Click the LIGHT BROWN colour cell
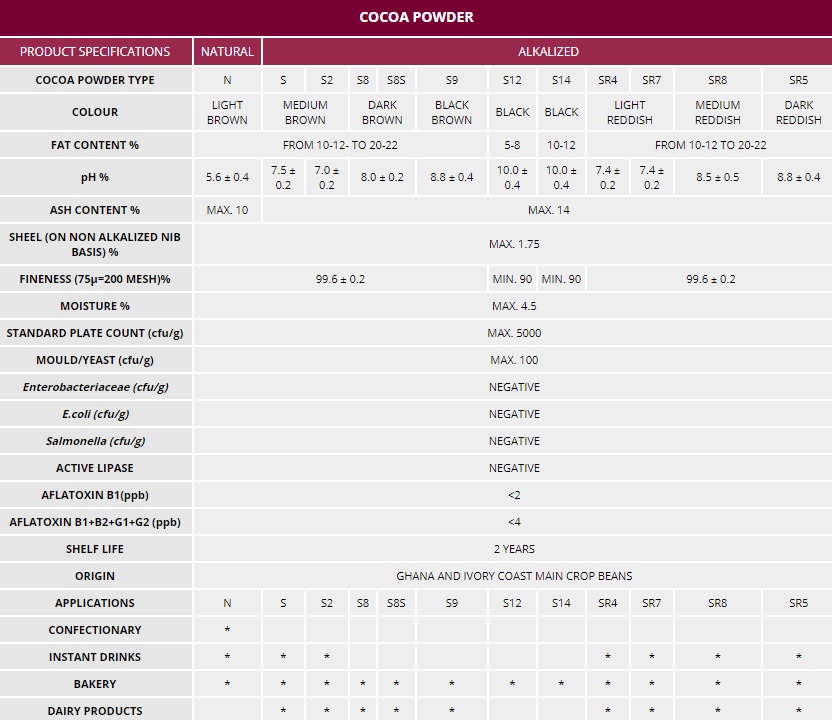 [x=227, y=112]
